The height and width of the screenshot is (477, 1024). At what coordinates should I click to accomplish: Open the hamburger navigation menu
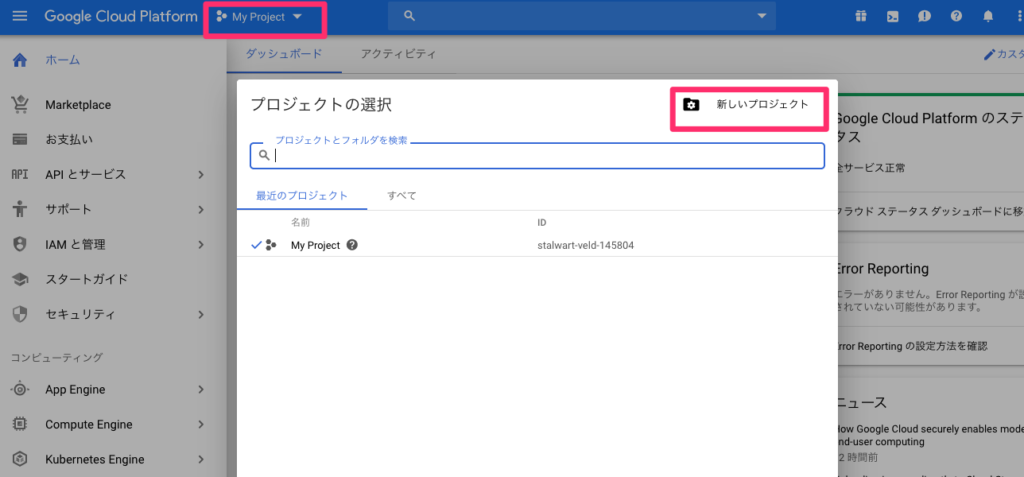point(20,16)
